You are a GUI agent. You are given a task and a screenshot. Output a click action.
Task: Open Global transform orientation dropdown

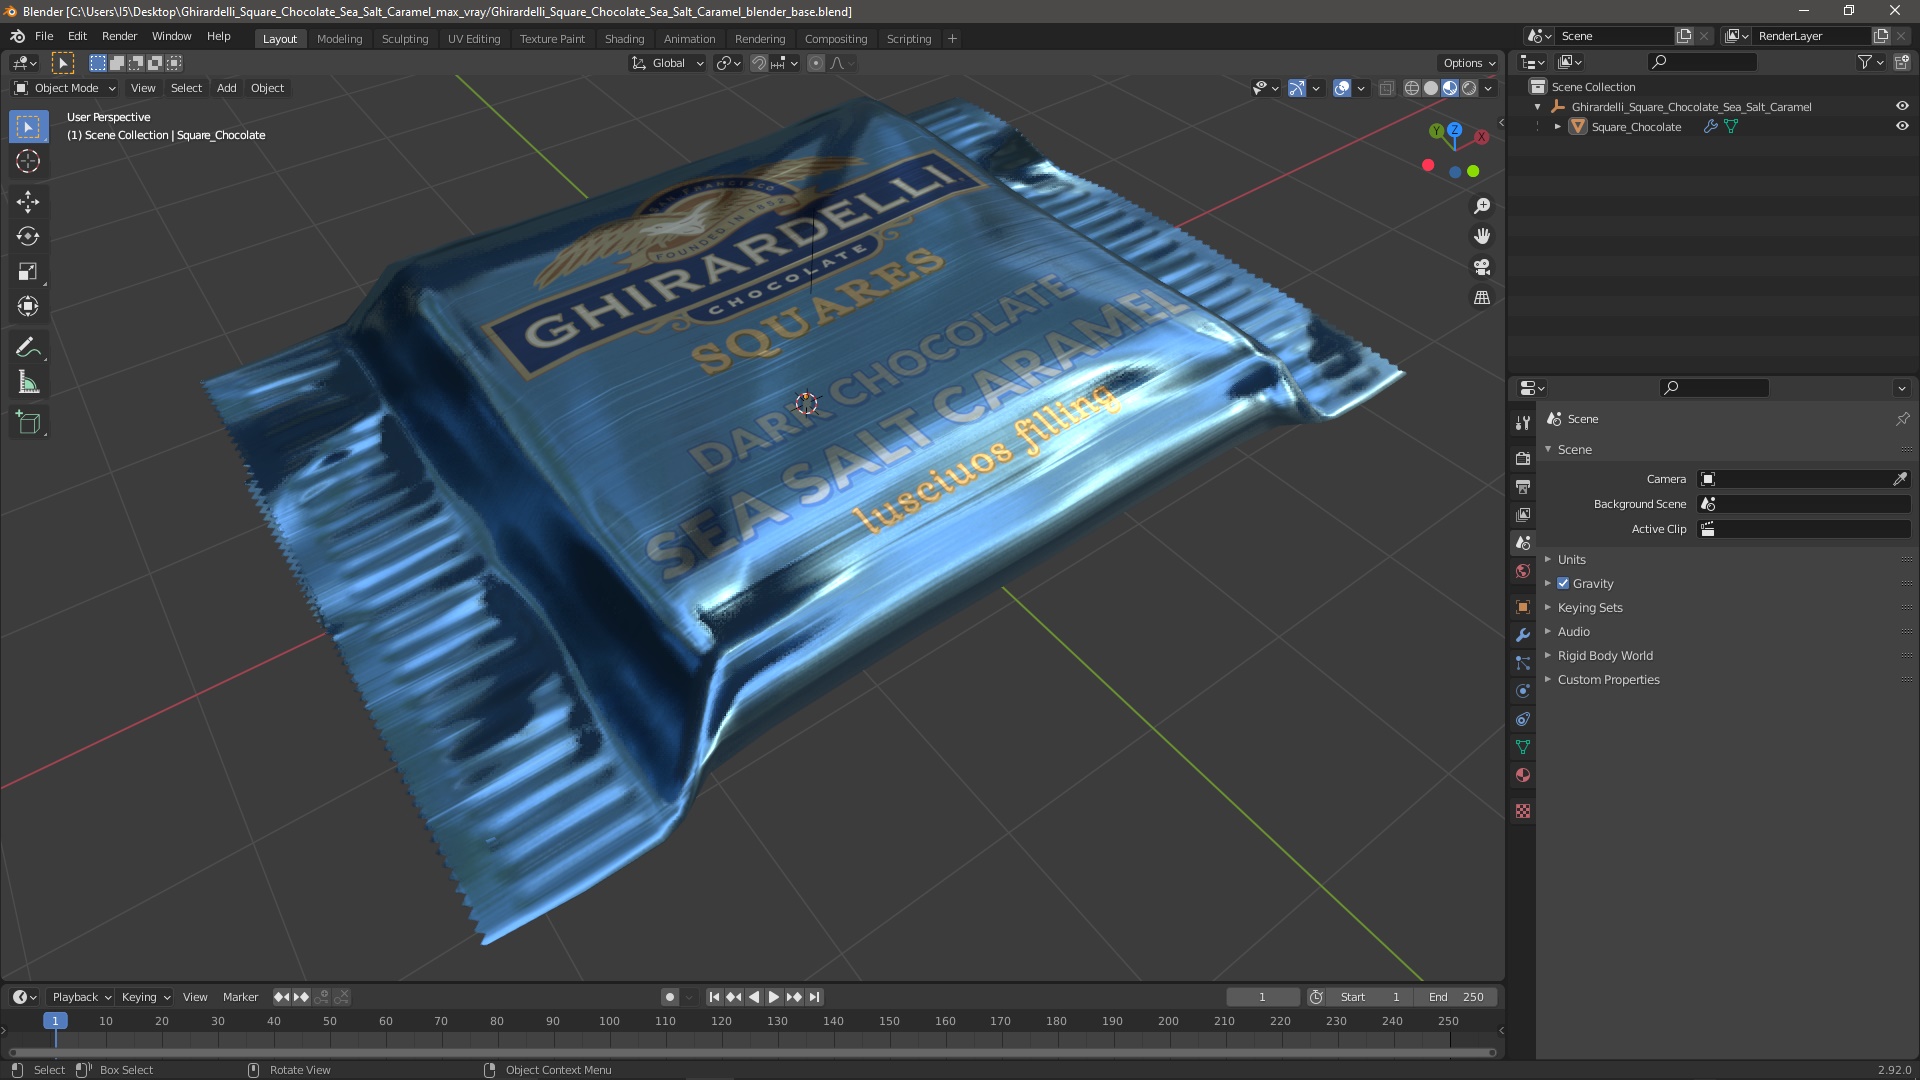coord(667,63)
